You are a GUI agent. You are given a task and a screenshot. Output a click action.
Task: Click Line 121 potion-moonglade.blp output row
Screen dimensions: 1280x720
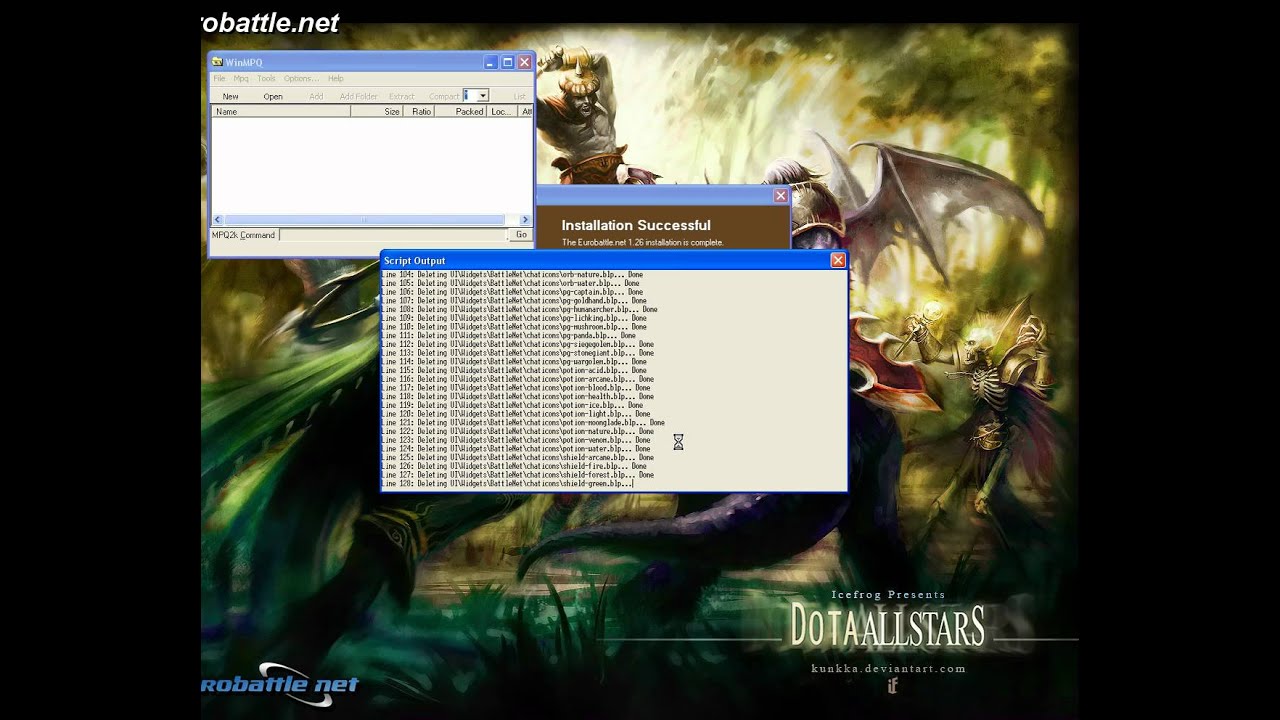[x=523, y=422]
